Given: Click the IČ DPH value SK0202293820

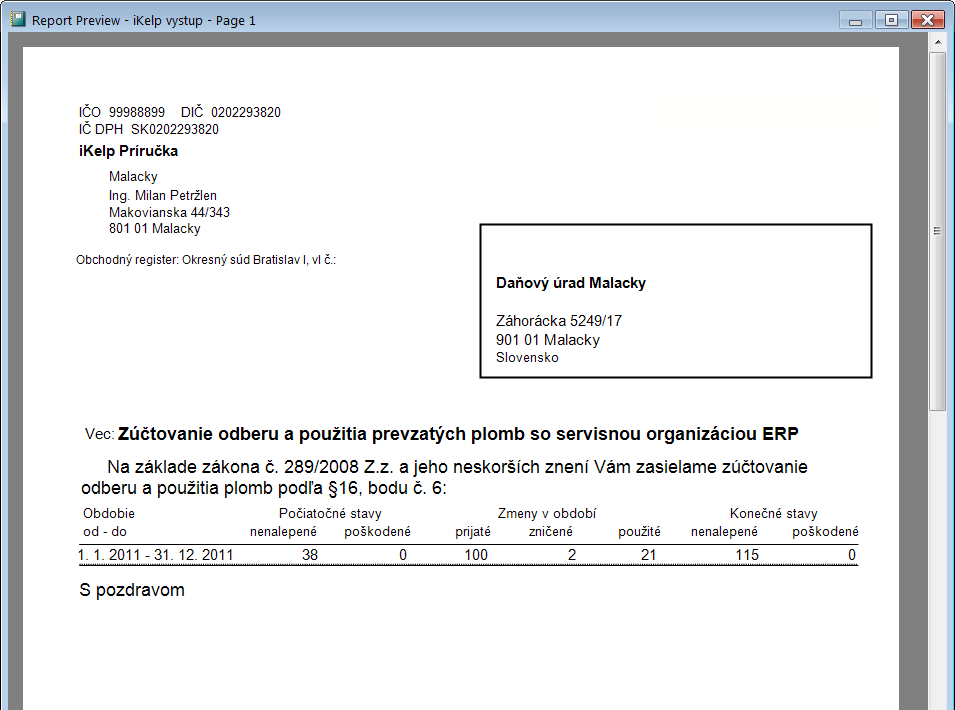Looking at the screenshot, I should pos(175,129).
